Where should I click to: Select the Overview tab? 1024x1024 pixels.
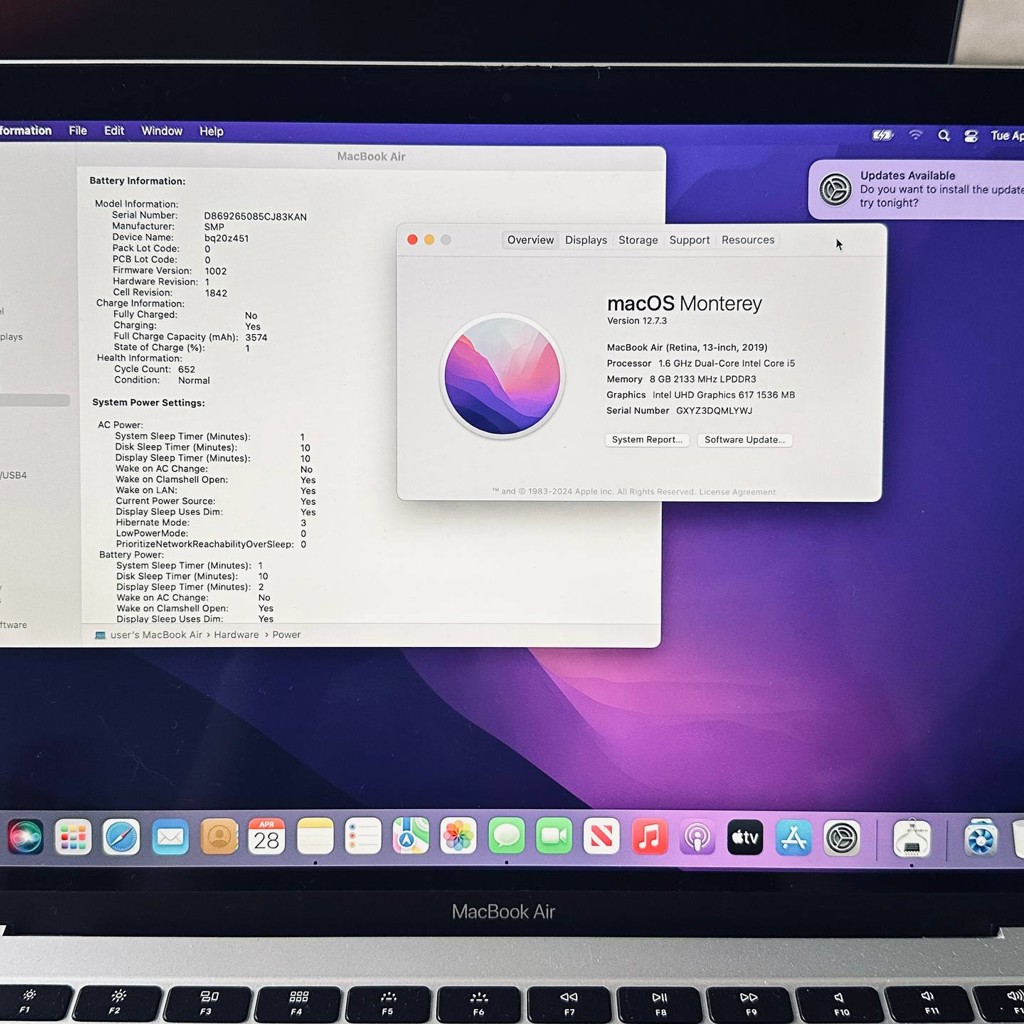point(530,240)
